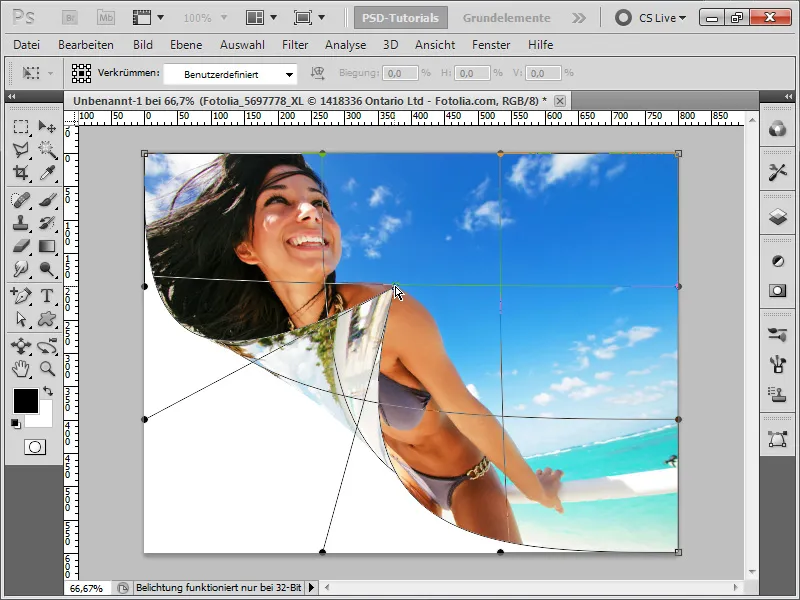Open the Arrange Documents dropdown
Screen dimensions: 800x600
coord(260,18)
